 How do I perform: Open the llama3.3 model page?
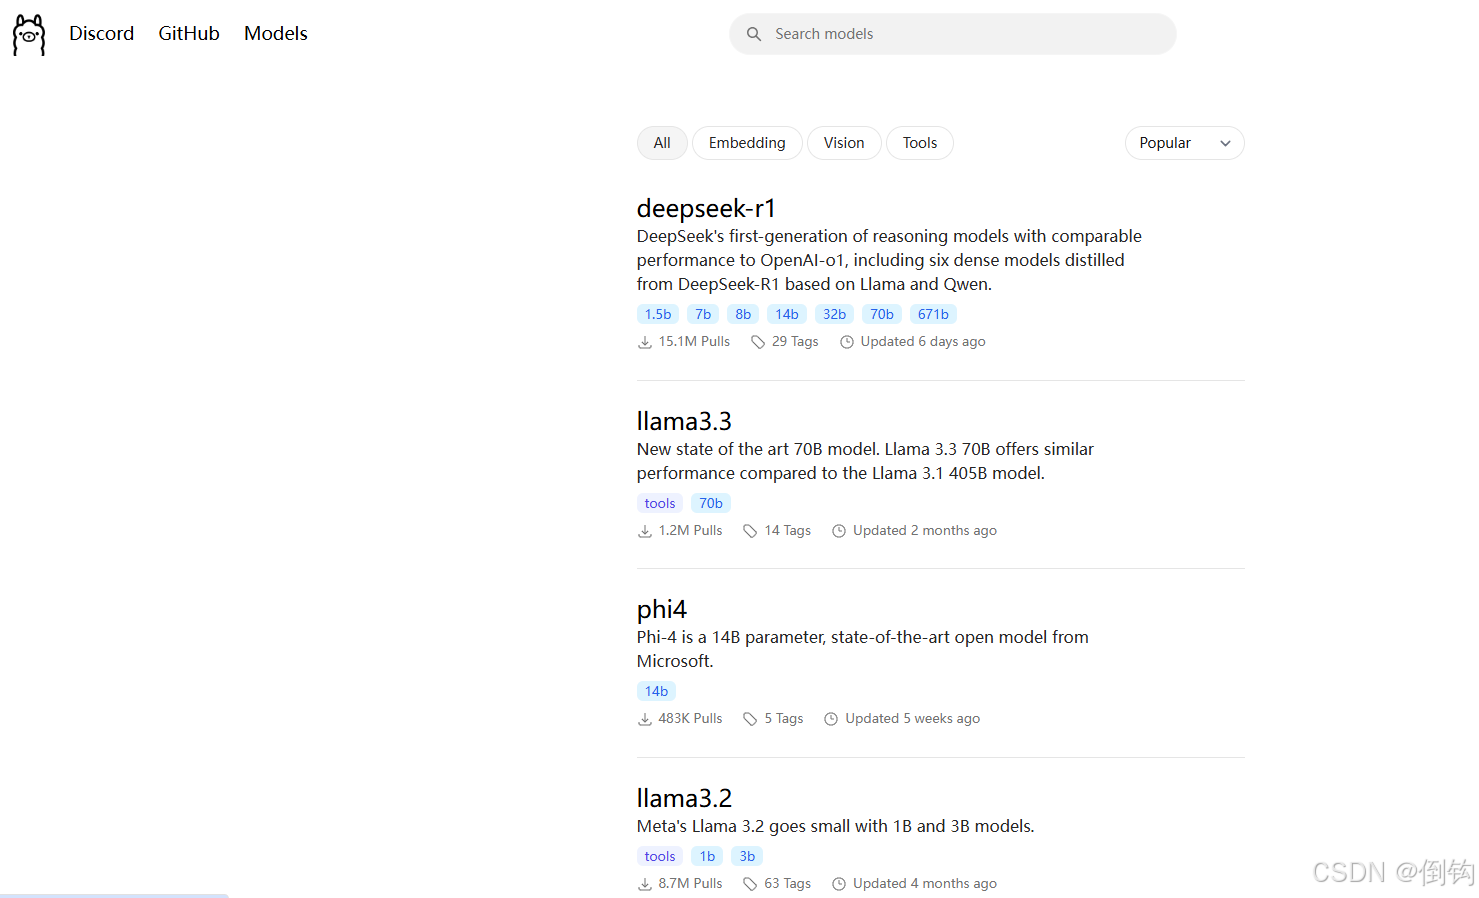pyautogui.click(x=684, y=421)
